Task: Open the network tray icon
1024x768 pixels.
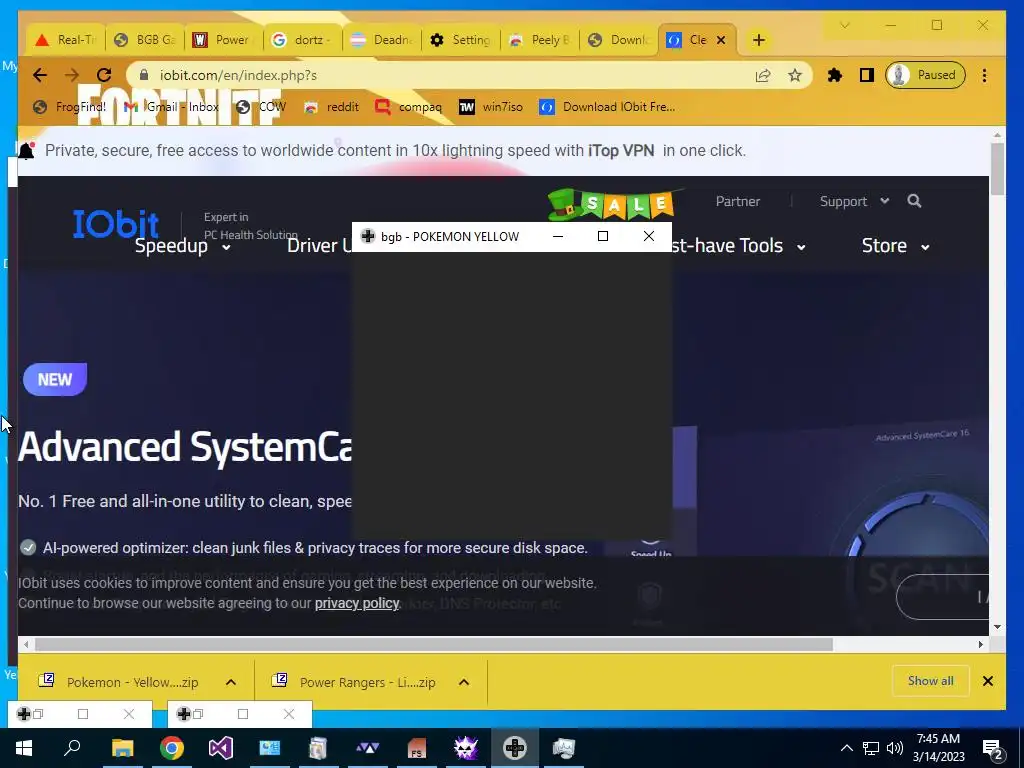Action: (x=871, y=748)
